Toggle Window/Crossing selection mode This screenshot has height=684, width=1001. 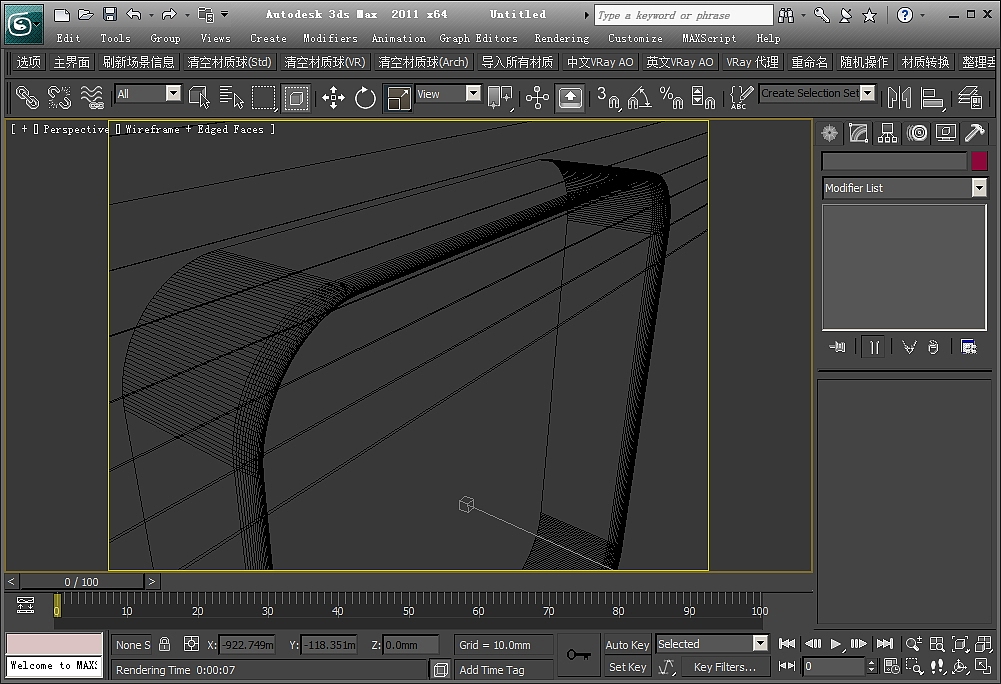click(x=296, y=98)
